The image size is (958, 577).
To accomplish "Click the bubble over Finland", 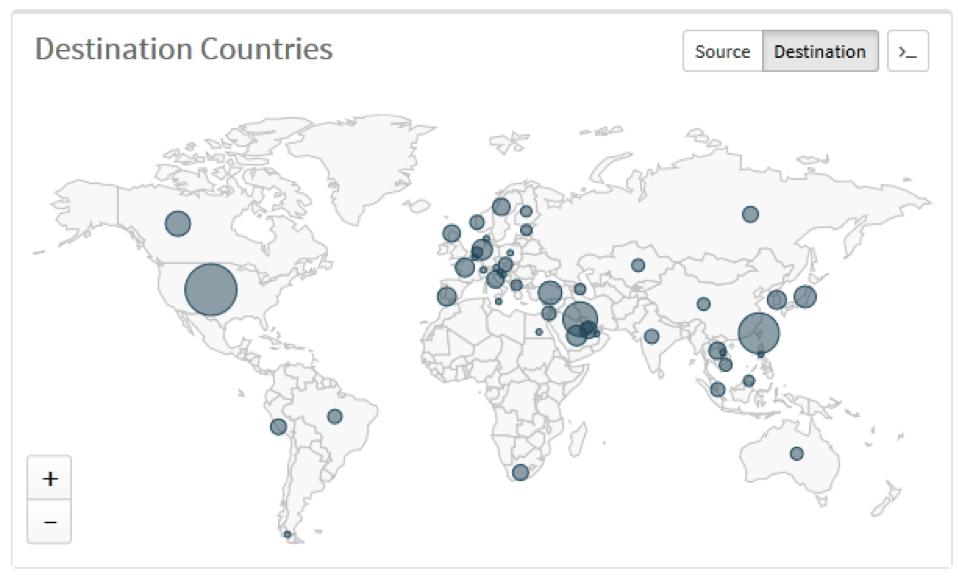I will coord(526,211).
